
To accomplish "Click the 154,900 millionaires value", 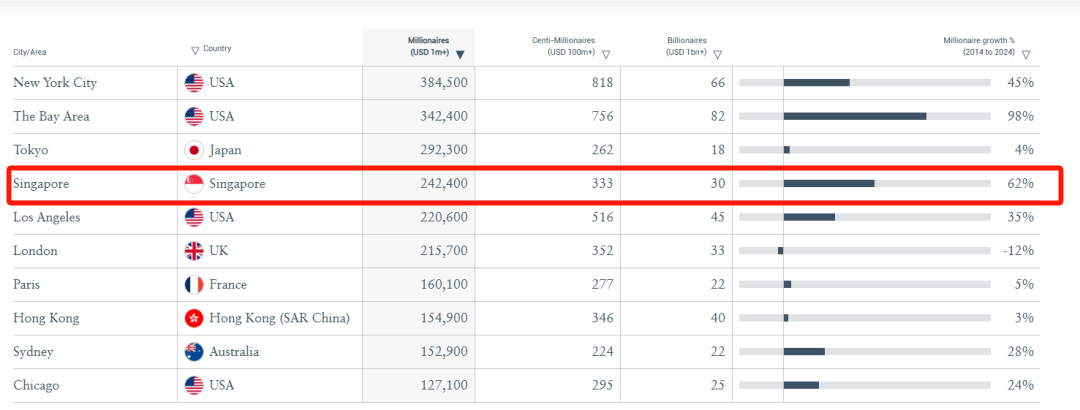I will pyautogui.click(x=444, y=318).
